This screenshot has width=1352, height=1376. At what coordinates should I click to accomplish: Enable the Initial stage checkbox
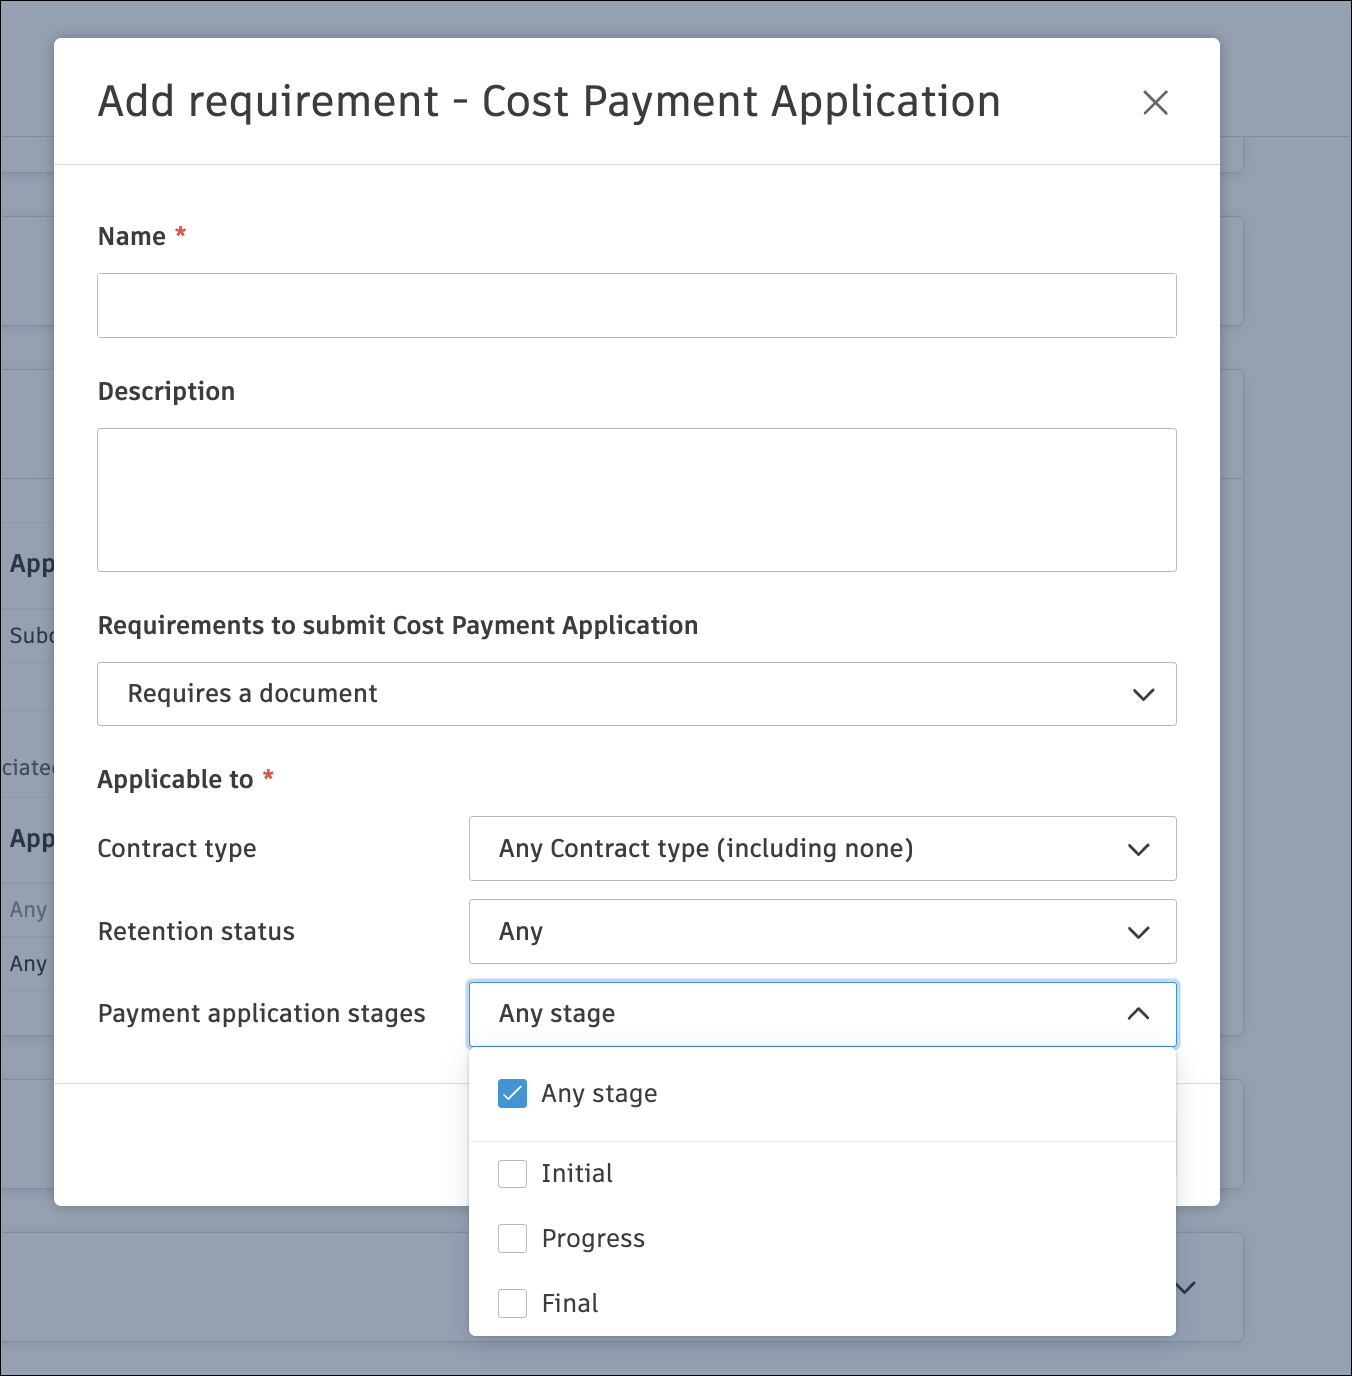tap(512, 1173)
